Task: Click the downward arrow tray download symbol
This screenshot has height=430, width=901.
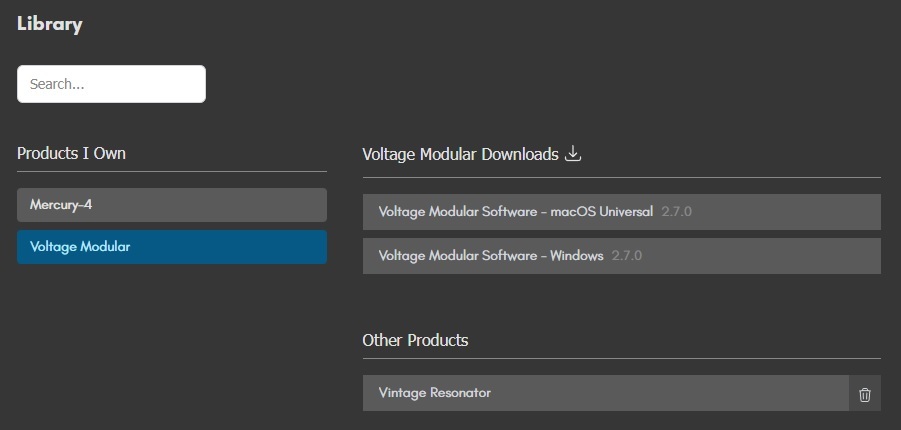Action: tap(573, 154)
